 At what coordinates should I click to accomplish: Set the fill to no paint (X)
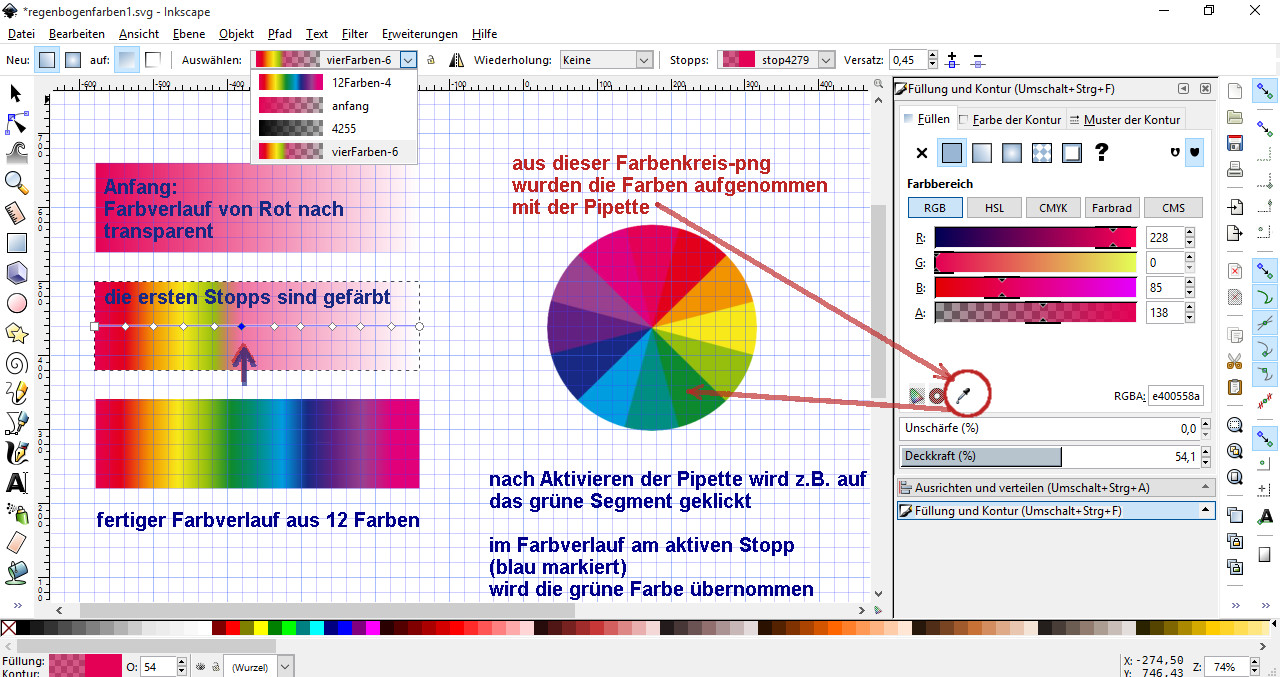coord(922,153)
